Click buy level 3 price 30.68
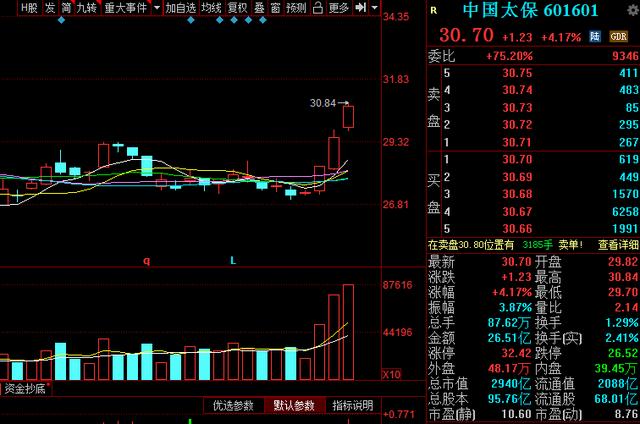640x424 pixels. pos(517,194)
